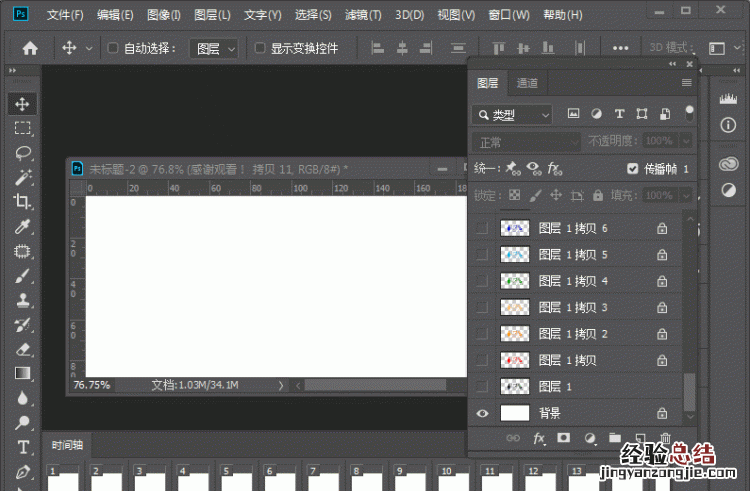Select the Eraser tool
The image size is (750, 491).
pyautogui.click(x=23, y=349)
